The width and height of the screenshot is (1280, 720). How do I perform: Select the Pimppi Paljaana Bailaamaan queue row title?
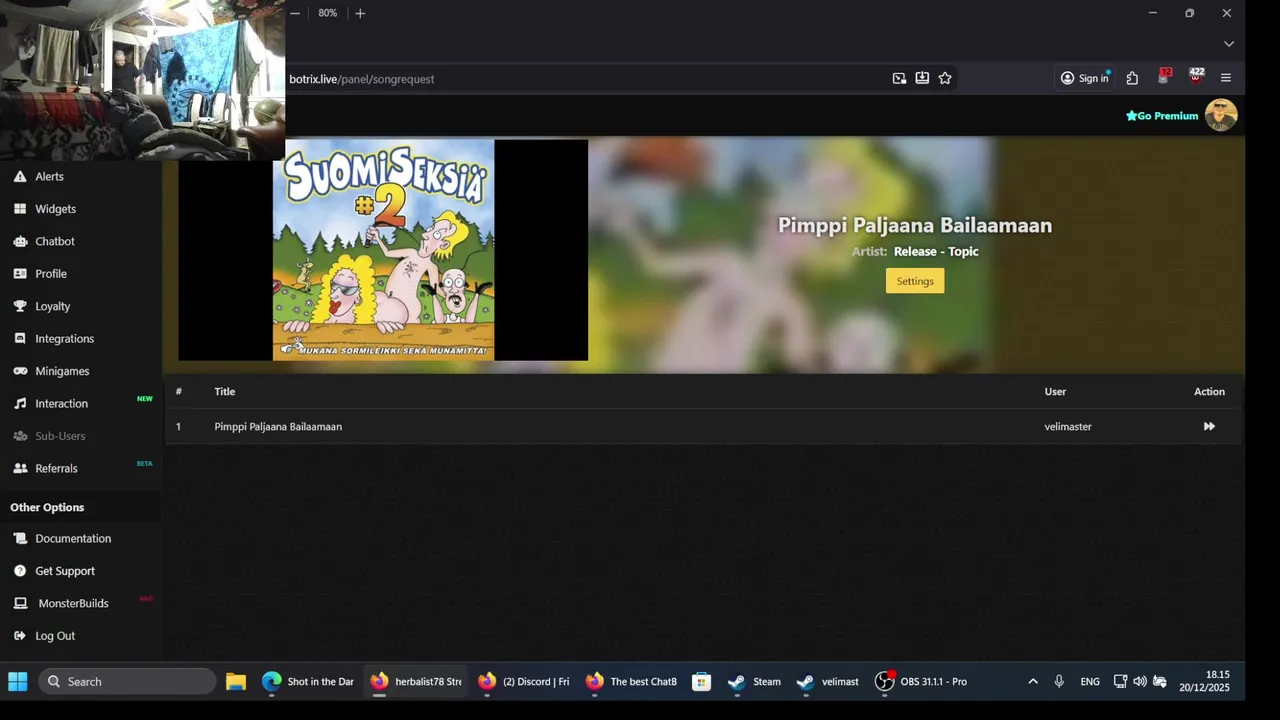(x=278, y=426)
